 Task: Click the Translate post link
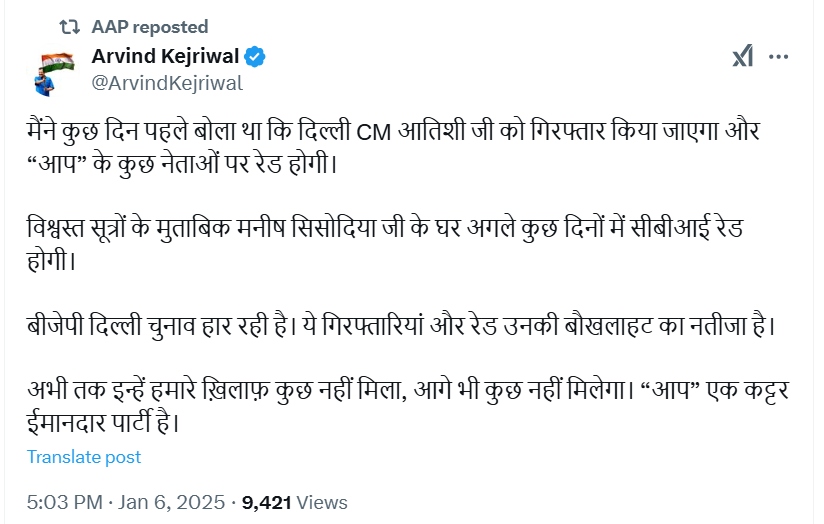point(84,457)
